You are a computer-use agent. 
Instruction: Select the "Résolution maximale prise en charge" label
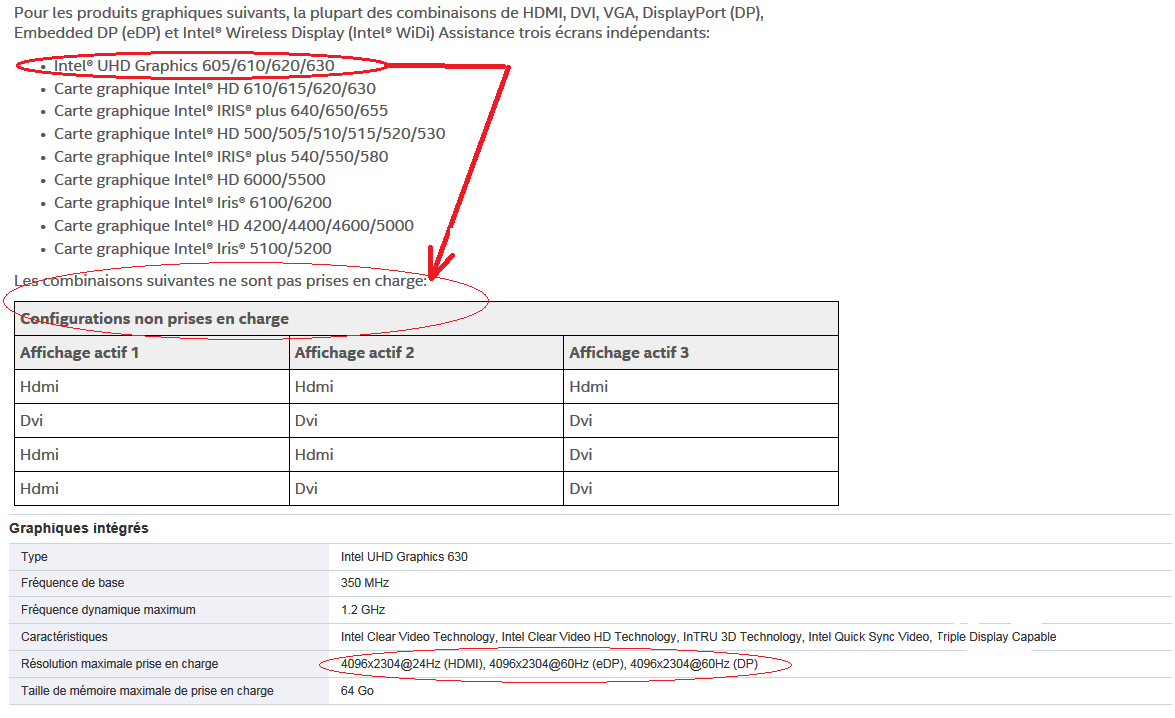click(x=120, y=664)
